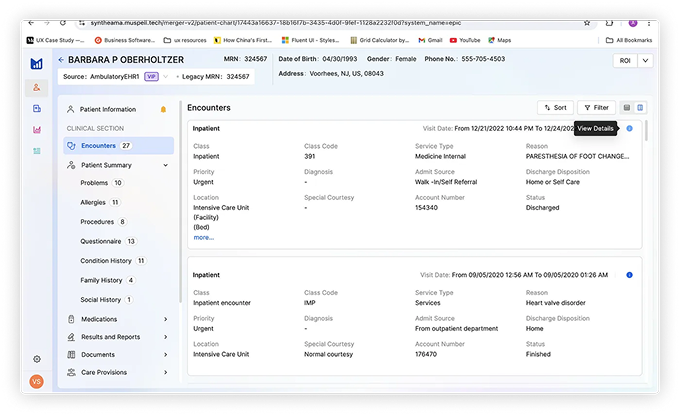Open the Grid Calculator bookmark

(379, 40)
